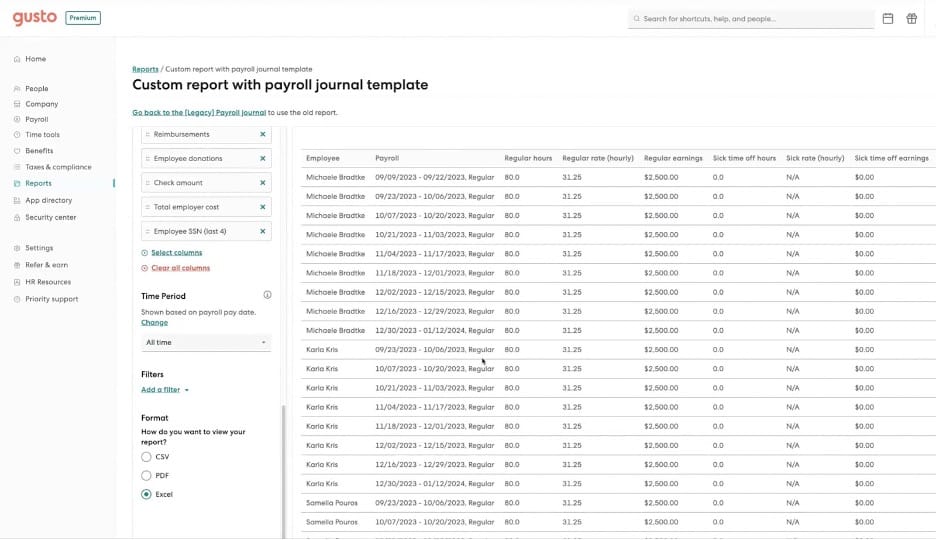The image size is (936, 540).
Task: Go to Taxes & compliance section
Action: pyautogui.click(x=57, y=167)
